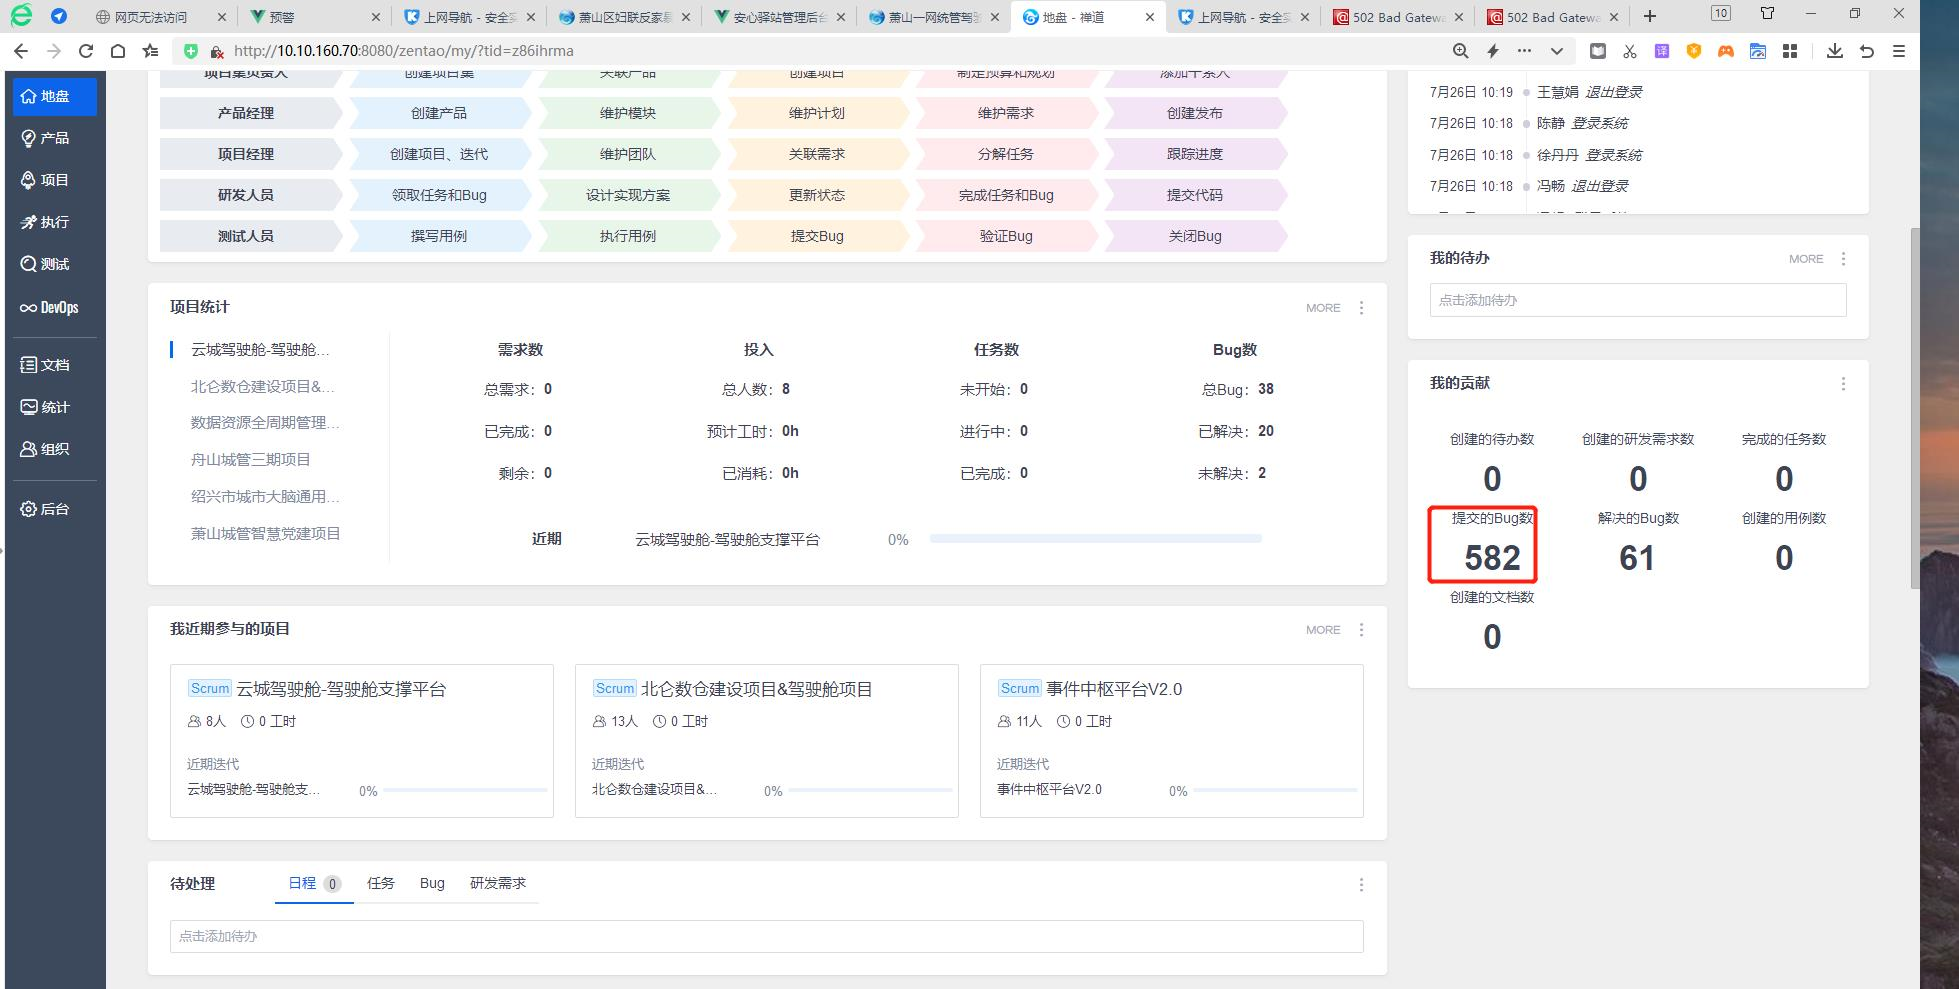This screenshot has height=989, width=1959.
Task: Open 文档 in left navigation
Action: [x=46, y=365]
